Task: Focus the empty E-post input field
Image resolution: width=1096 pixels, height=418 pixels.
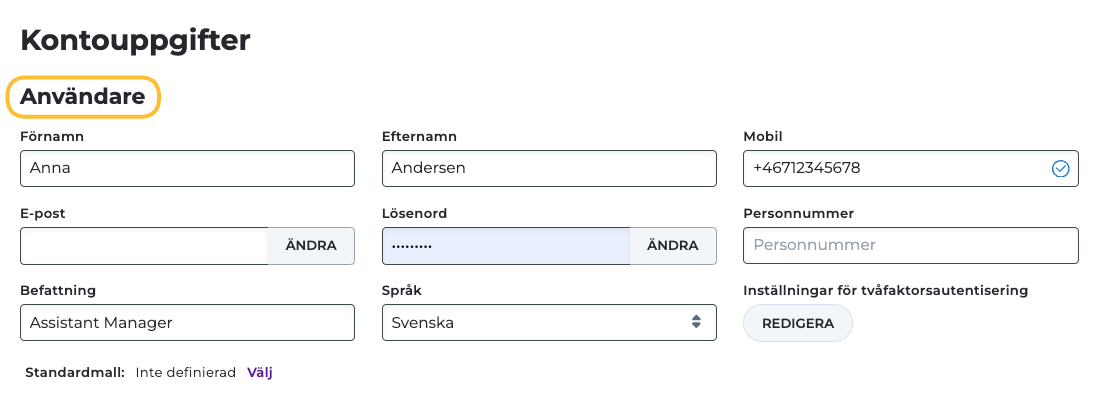Action: pyautogui.click(x=144, y=245)
